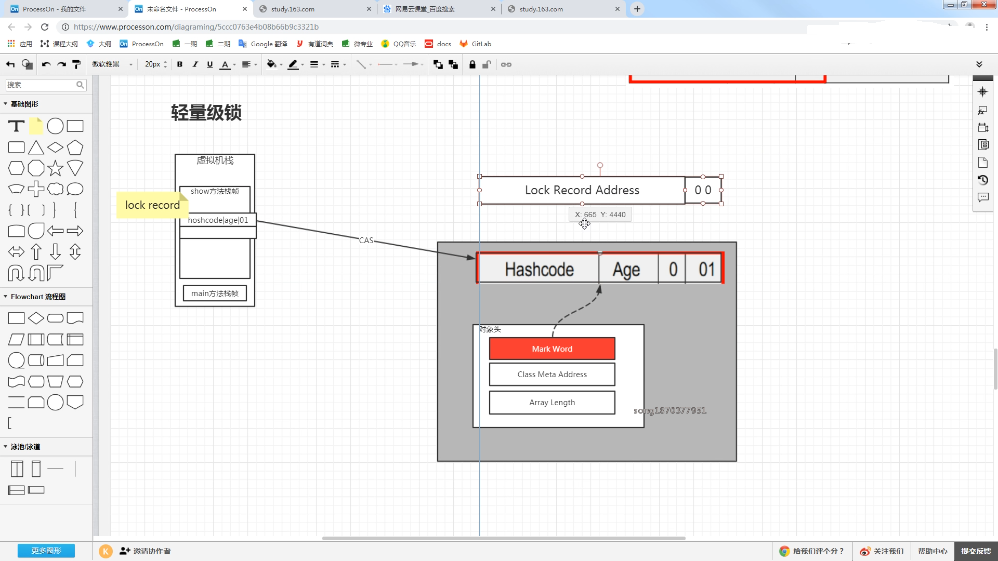Click the blue more shapes button

click(46, 551)
